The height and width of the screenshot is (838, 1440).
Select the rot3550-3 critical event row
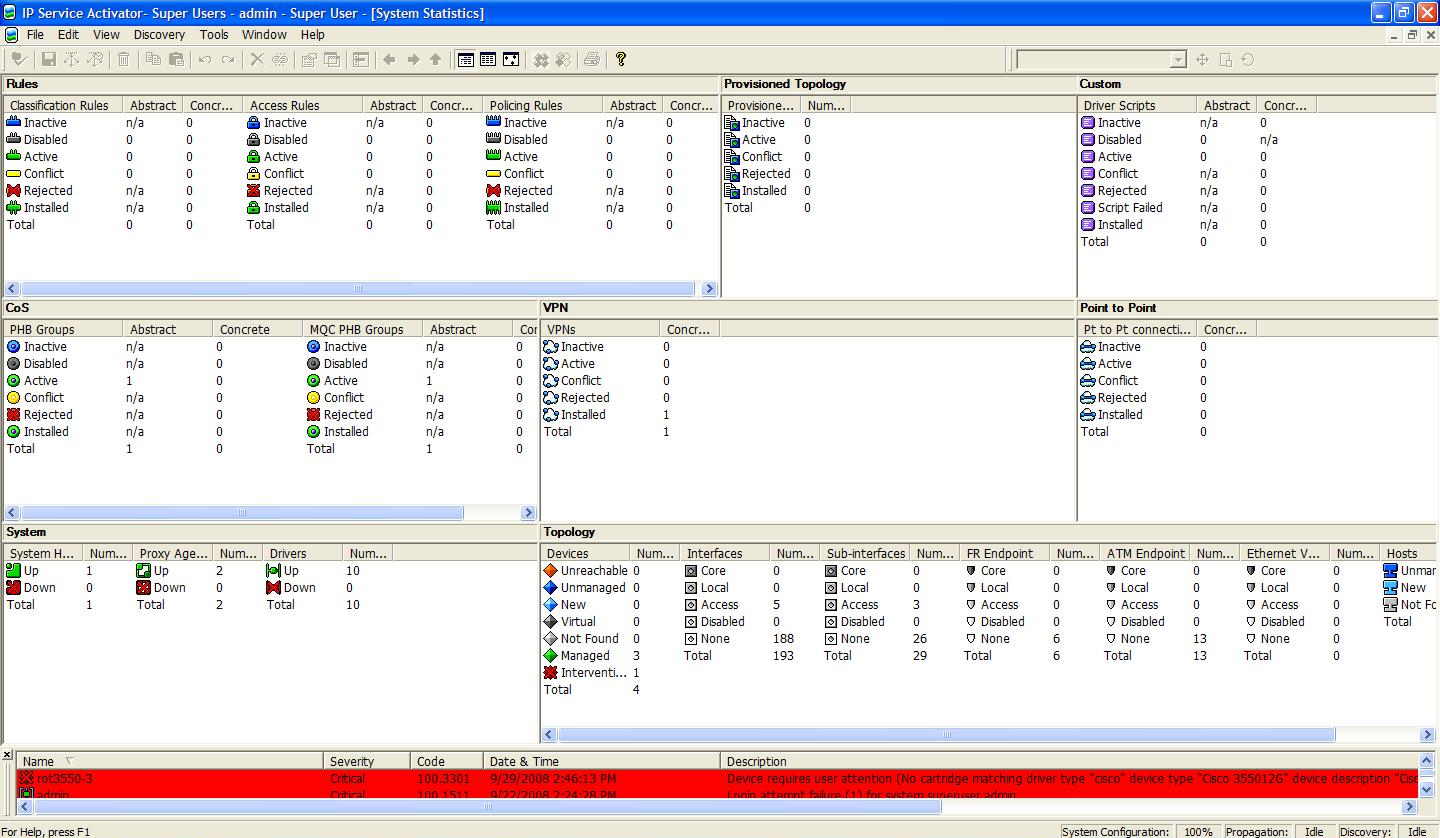(718, 778)
